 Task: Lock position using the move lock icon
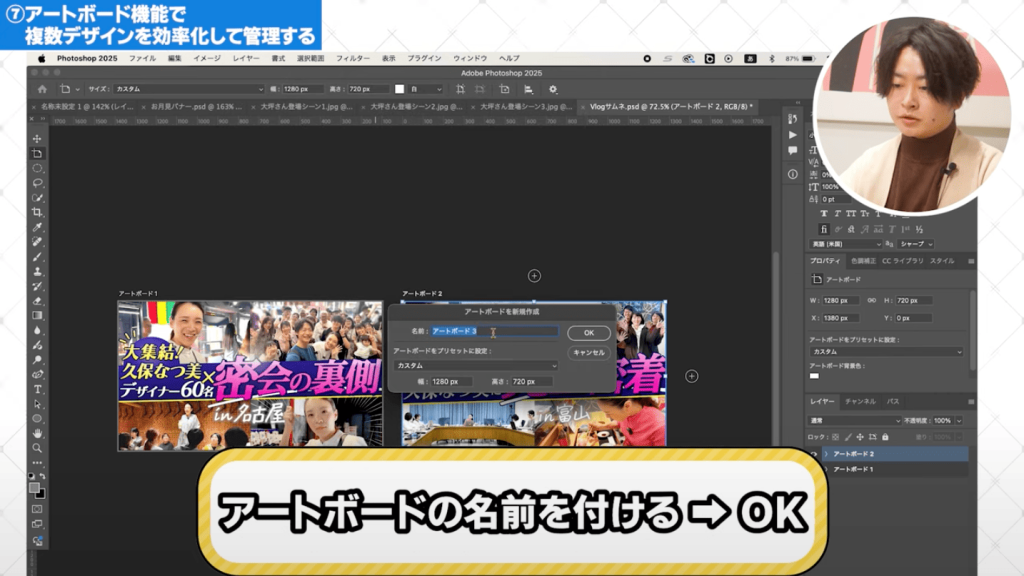tap(860, 437)
